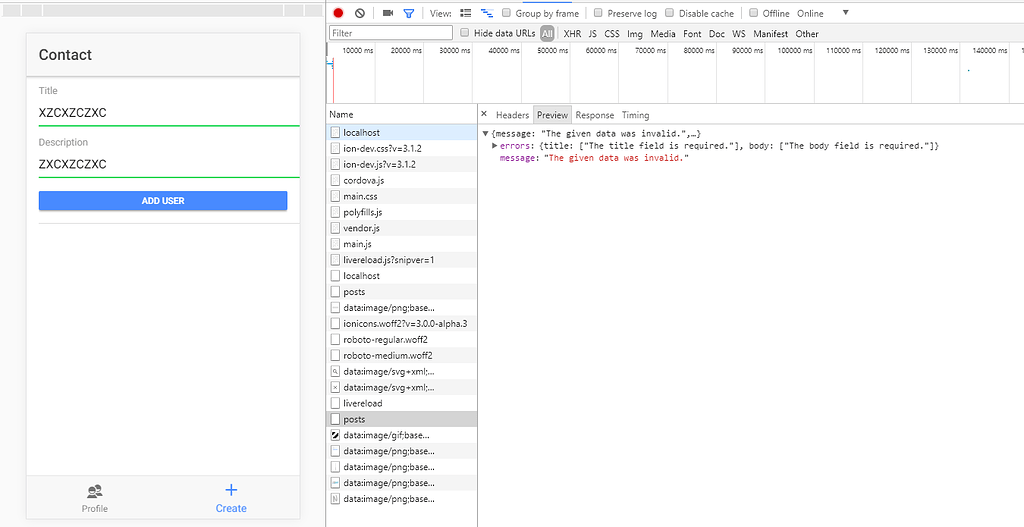This screenshot has width=1024, height=527.
Task: Collapse the root response object
Action: [x=485, y=134]
